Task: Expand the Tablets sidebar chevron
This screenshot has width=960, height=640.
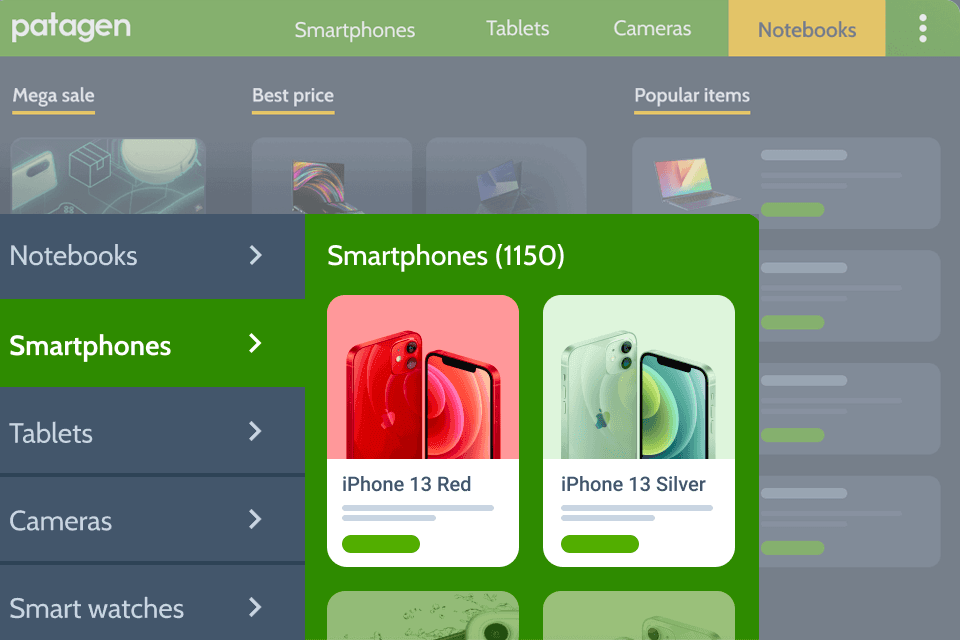Action: (x=255, y=431)
